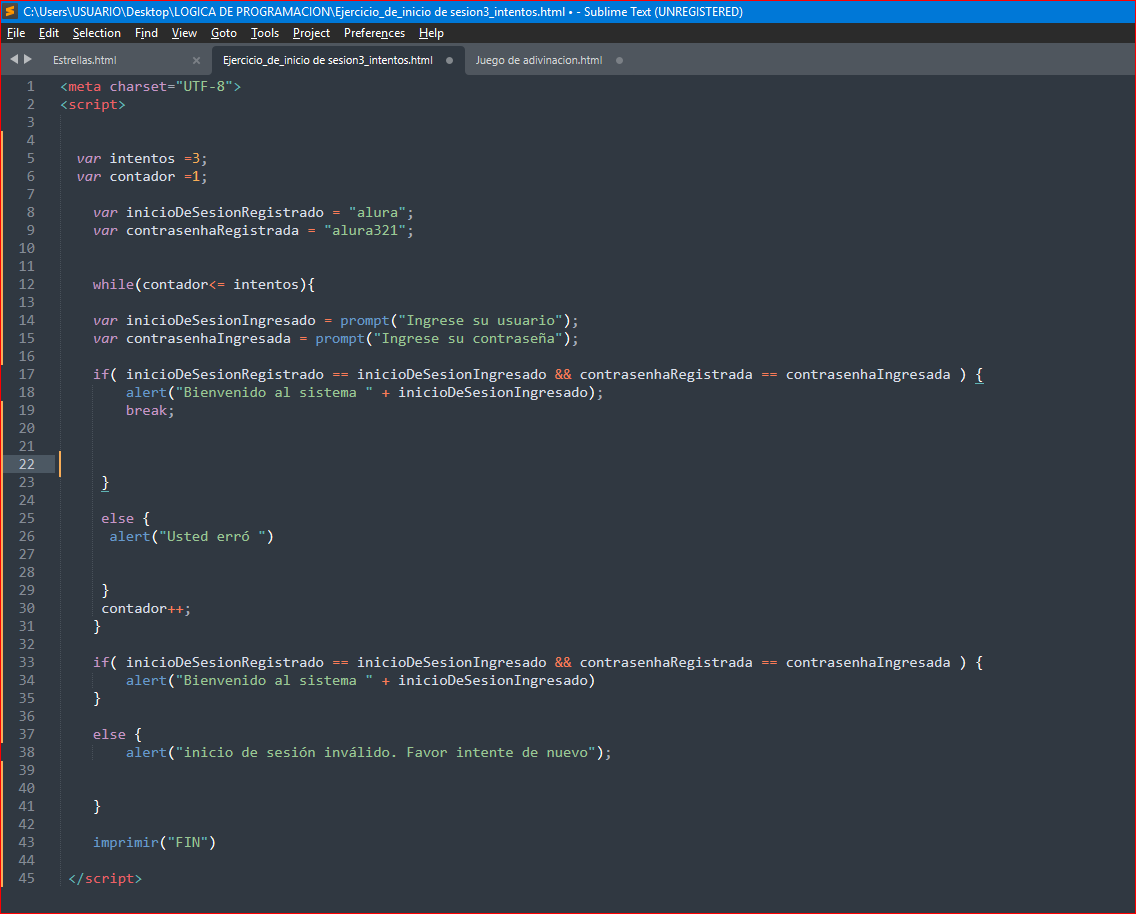Click the unsaved dot on Juego de adivinacion tab
Image resolution: width=1136 pixels, height=914 pixels.
tap(619, 60)
